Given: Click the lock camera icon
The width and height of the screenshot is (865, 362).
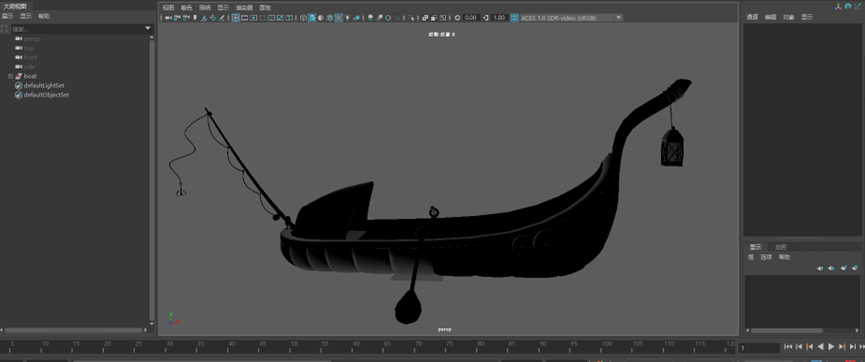Looking at the screenshot, I should tap(177, 18).
